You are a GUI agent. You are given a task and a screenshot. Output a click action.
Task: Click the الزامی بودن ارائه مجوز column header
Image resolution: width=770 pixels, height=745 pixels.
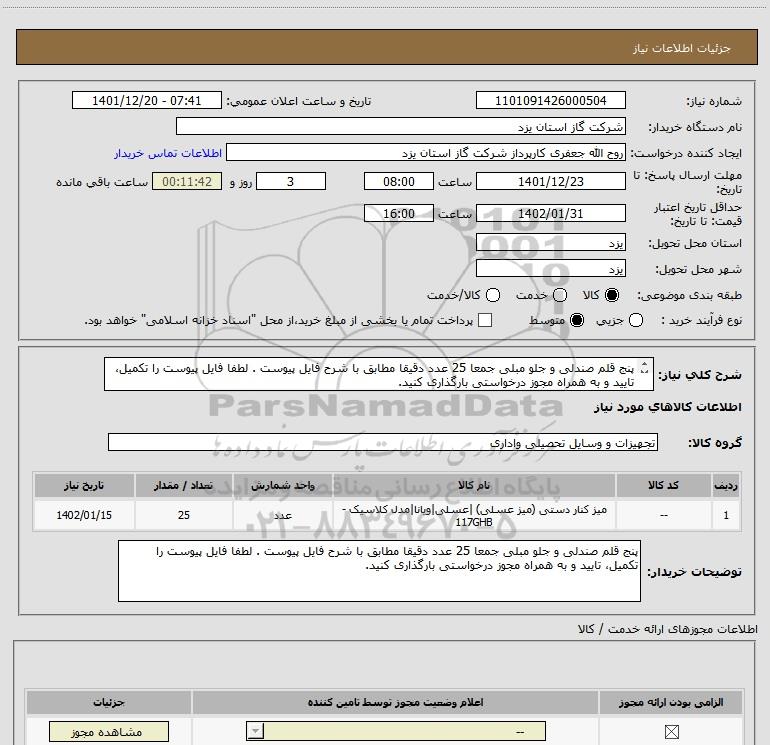pos(671,702)
